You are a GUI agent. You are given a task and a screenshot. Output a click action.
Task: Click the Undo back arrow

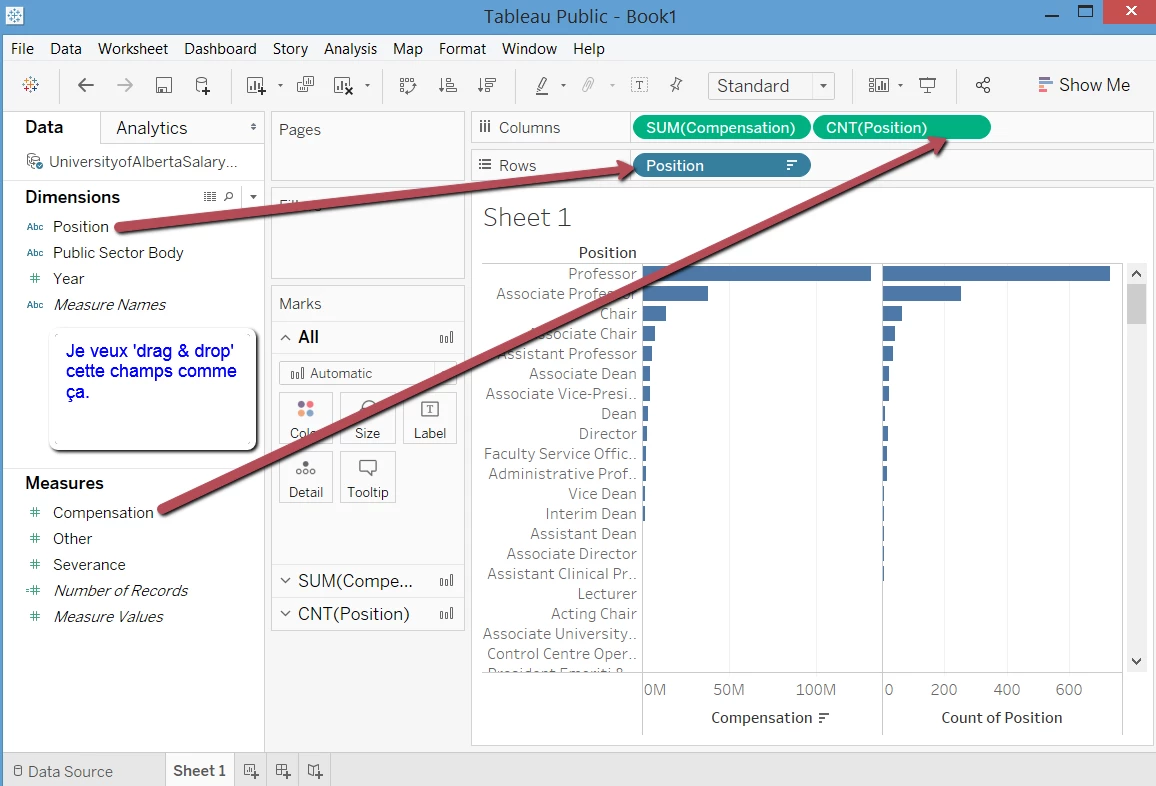click(86, 85)
